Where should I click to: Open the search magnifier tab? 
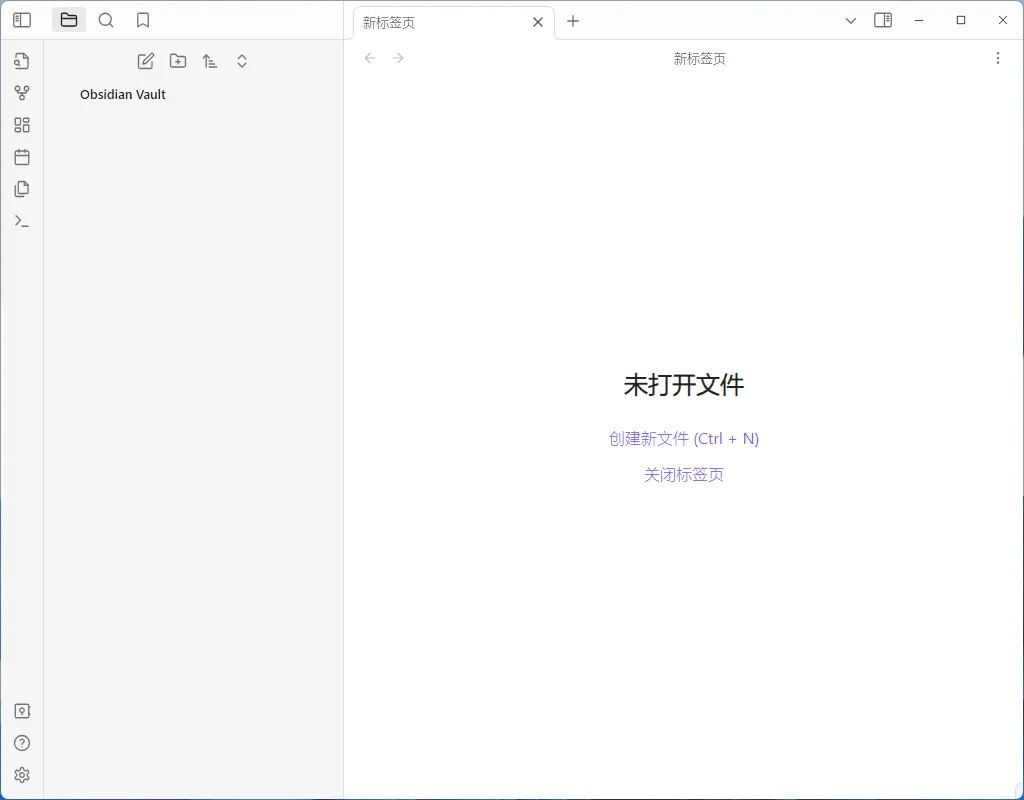pos(106,20)
